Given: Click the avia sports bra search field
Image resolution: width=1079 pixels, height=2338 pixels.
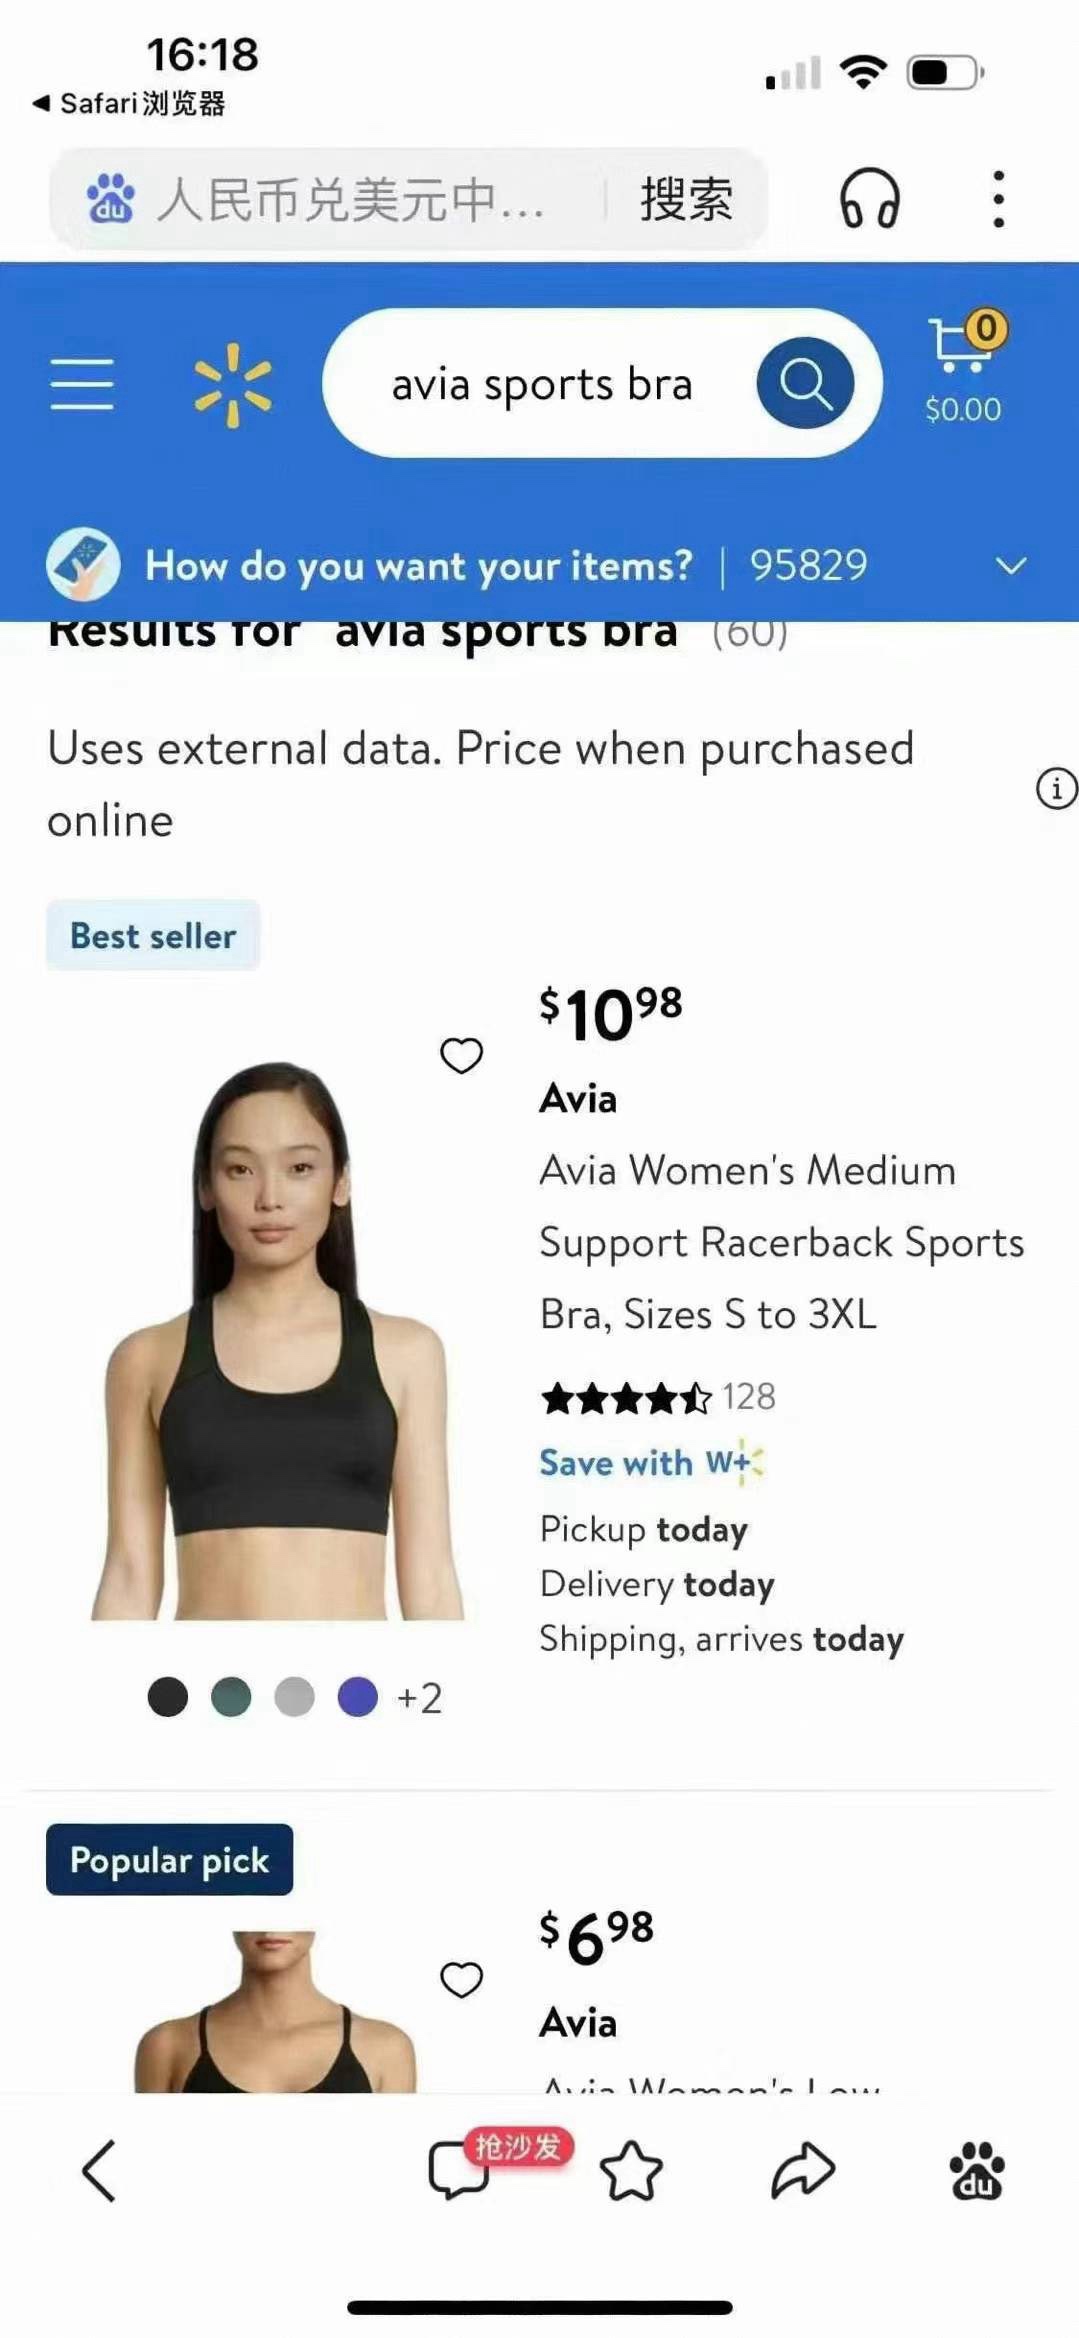Looking at the screenshot, I should tap(542, 384).
